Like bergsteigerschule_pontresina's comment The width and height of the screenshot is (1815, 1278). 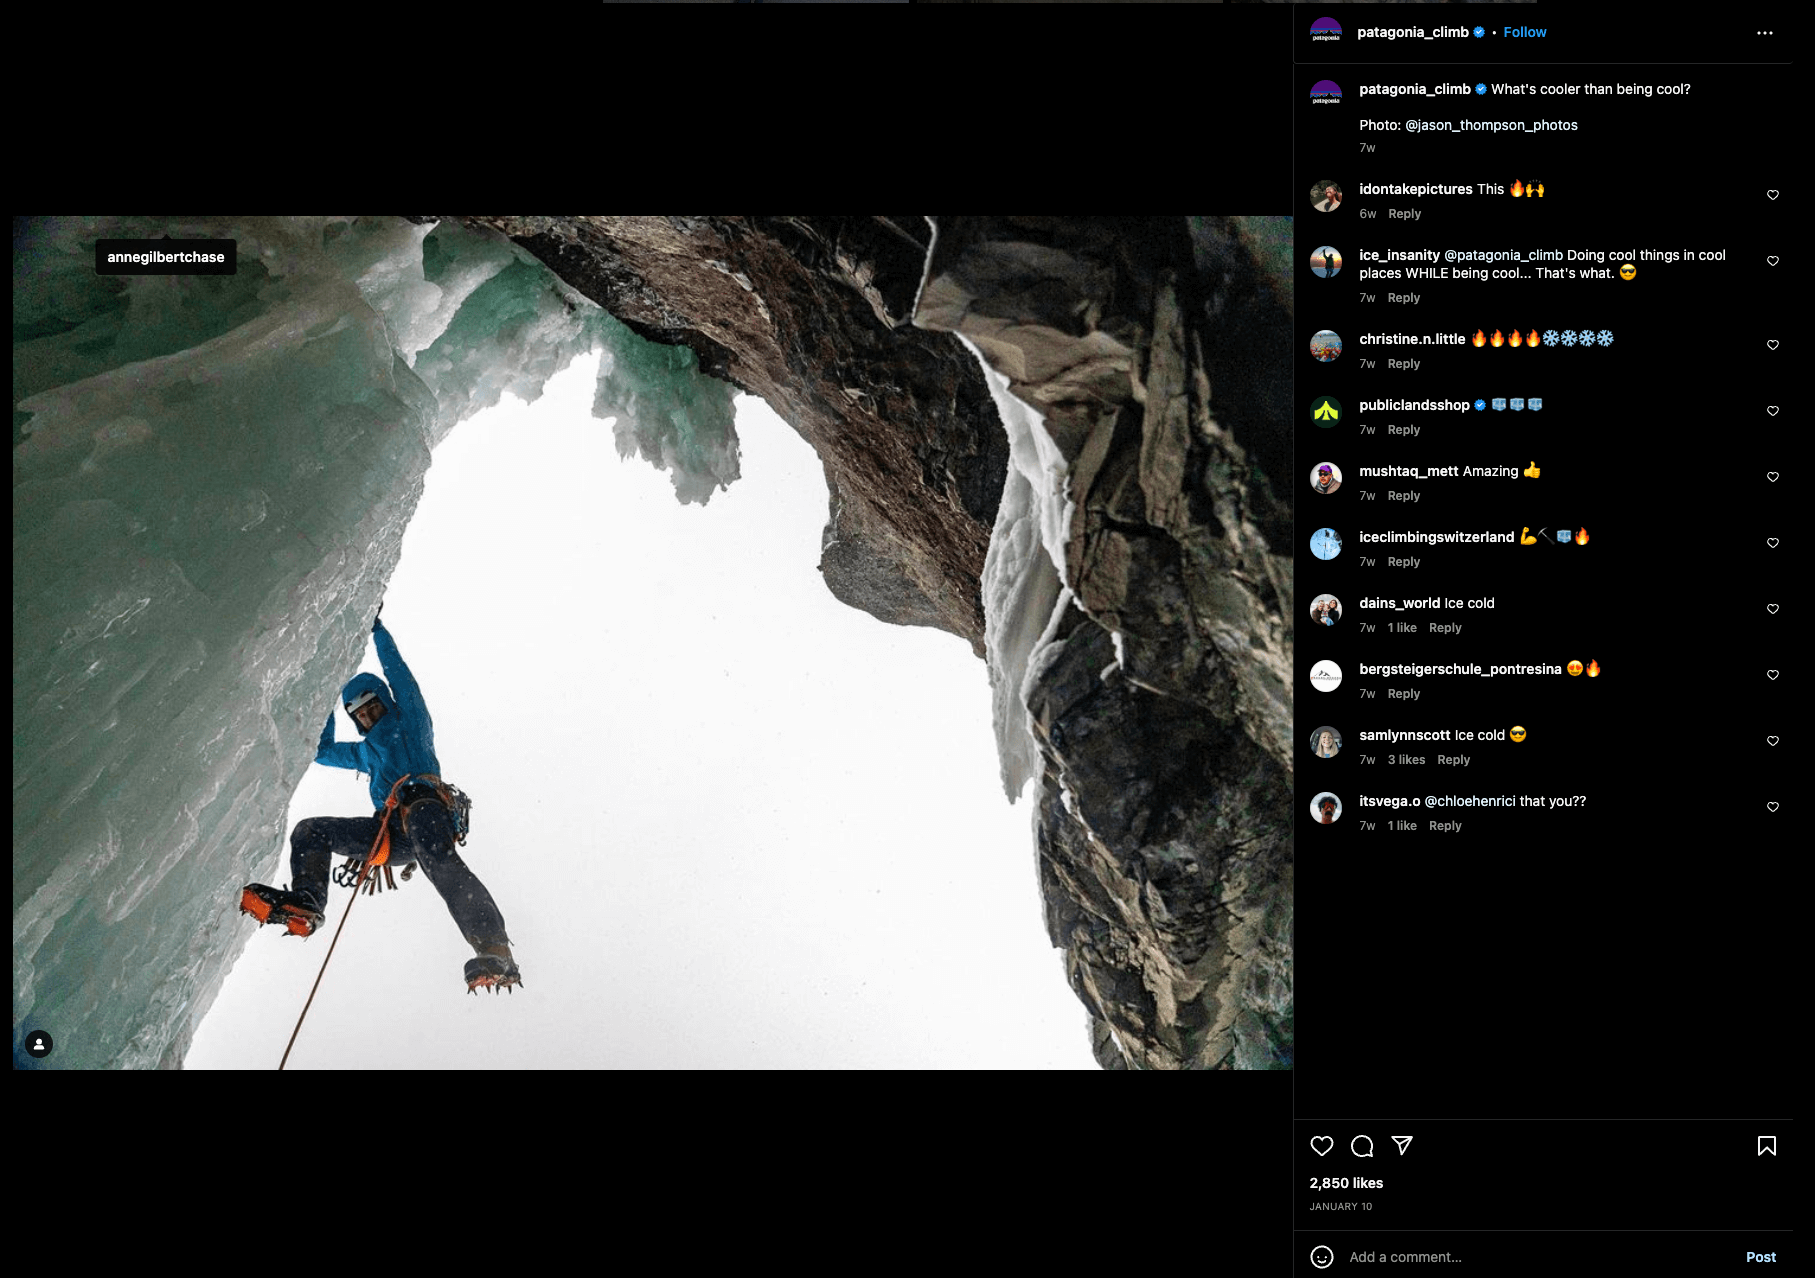1773,675
